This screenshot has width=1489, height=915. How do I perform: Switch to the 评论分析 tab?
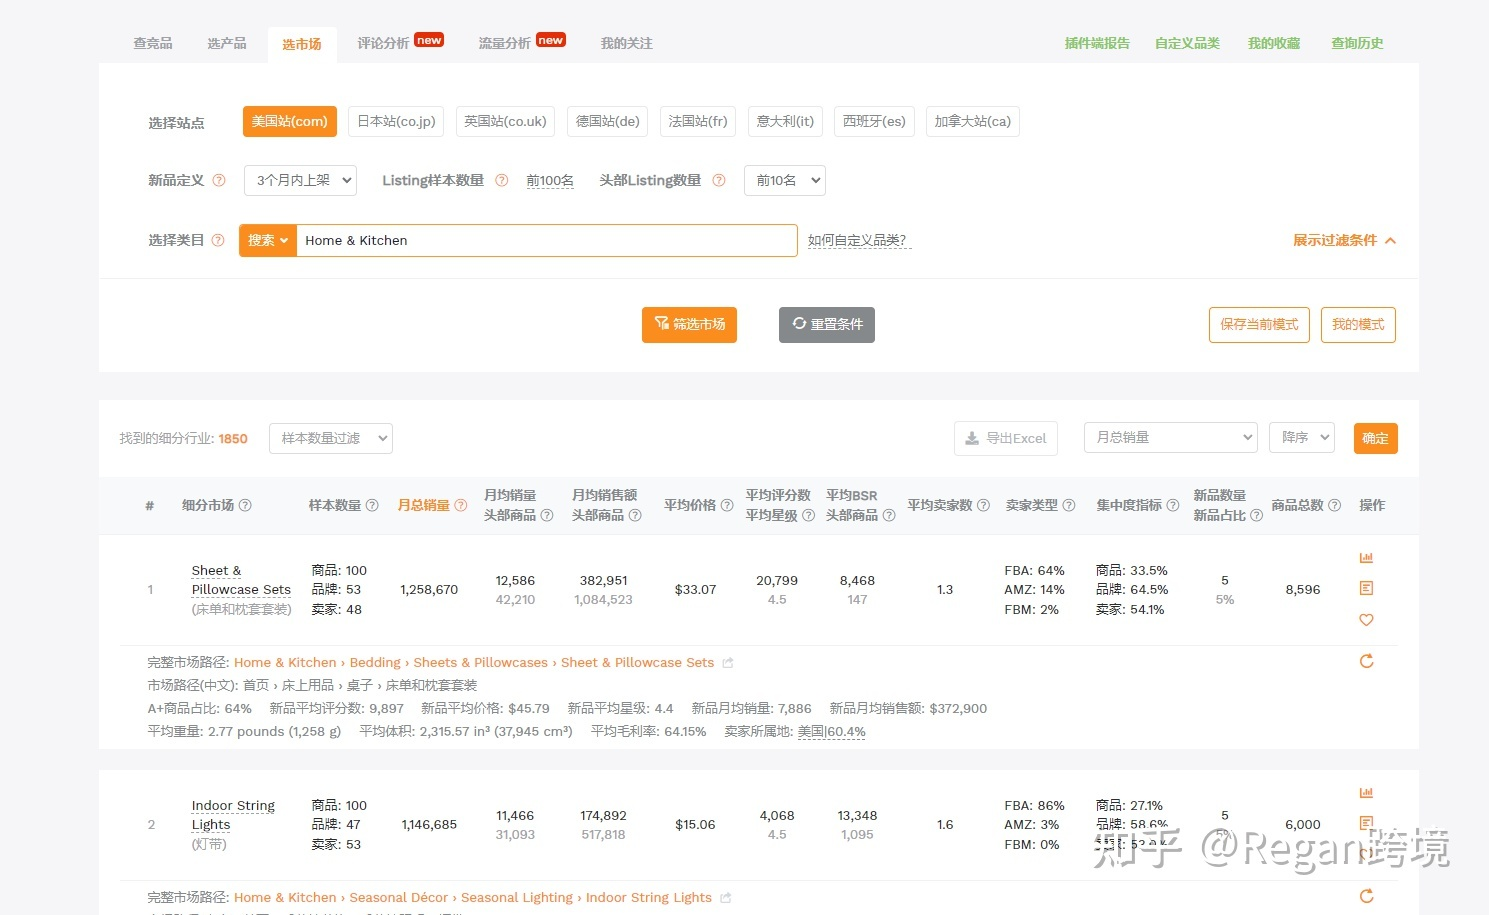pos(383,43)
